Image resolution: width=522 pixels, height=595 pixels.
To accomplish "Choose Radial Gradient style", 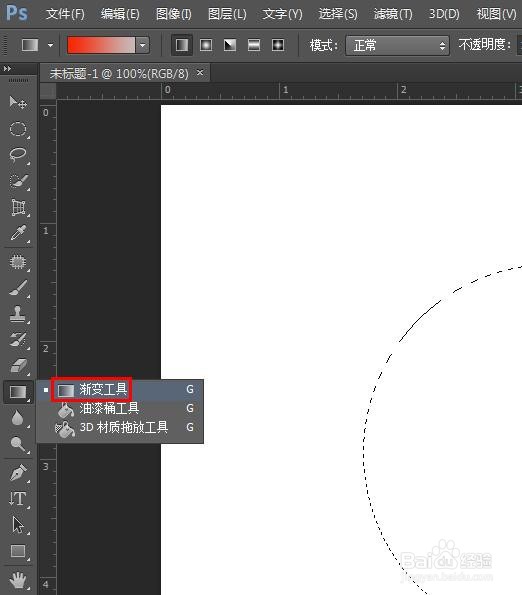I will coord(206,45).
